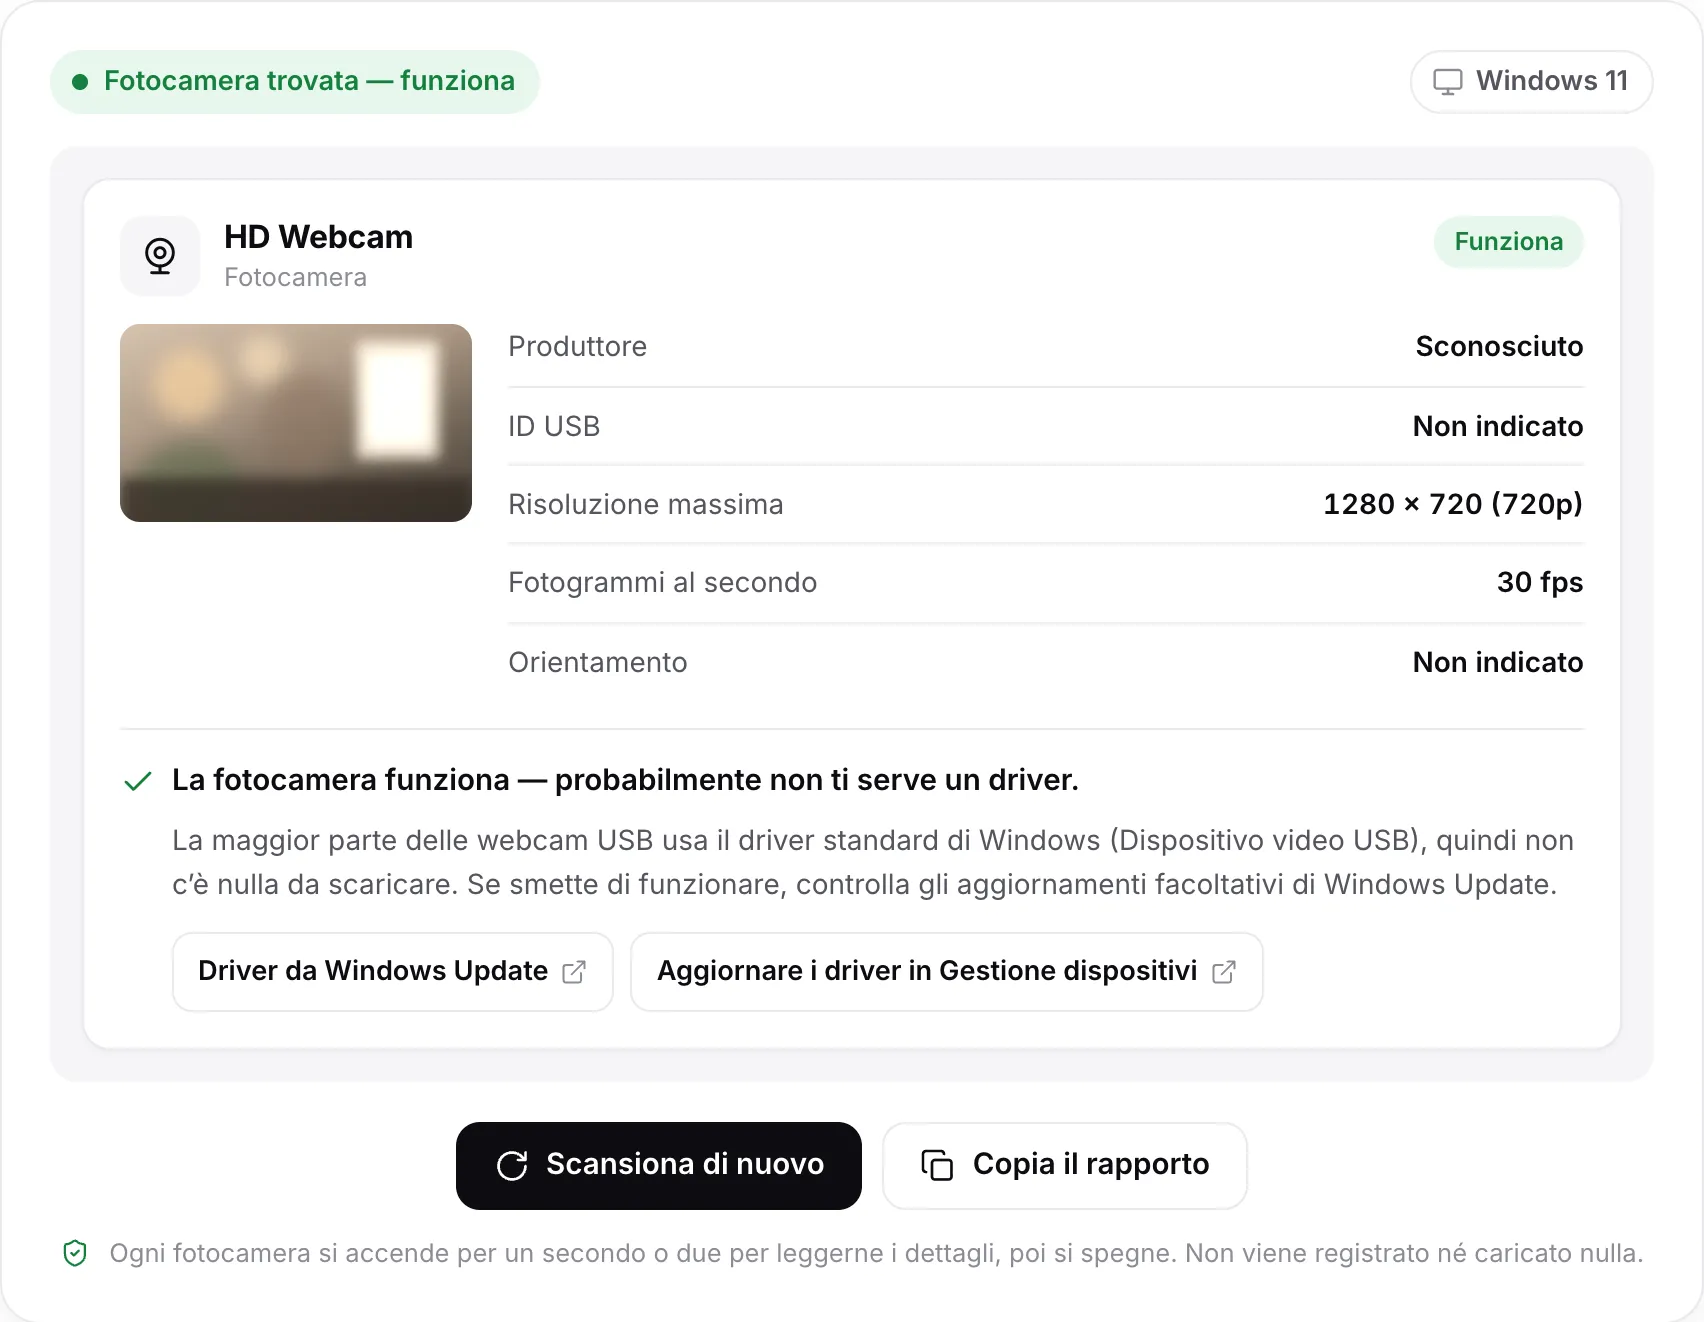
Task: Click the Windows 11 system badge
Action: [1531, 82]
